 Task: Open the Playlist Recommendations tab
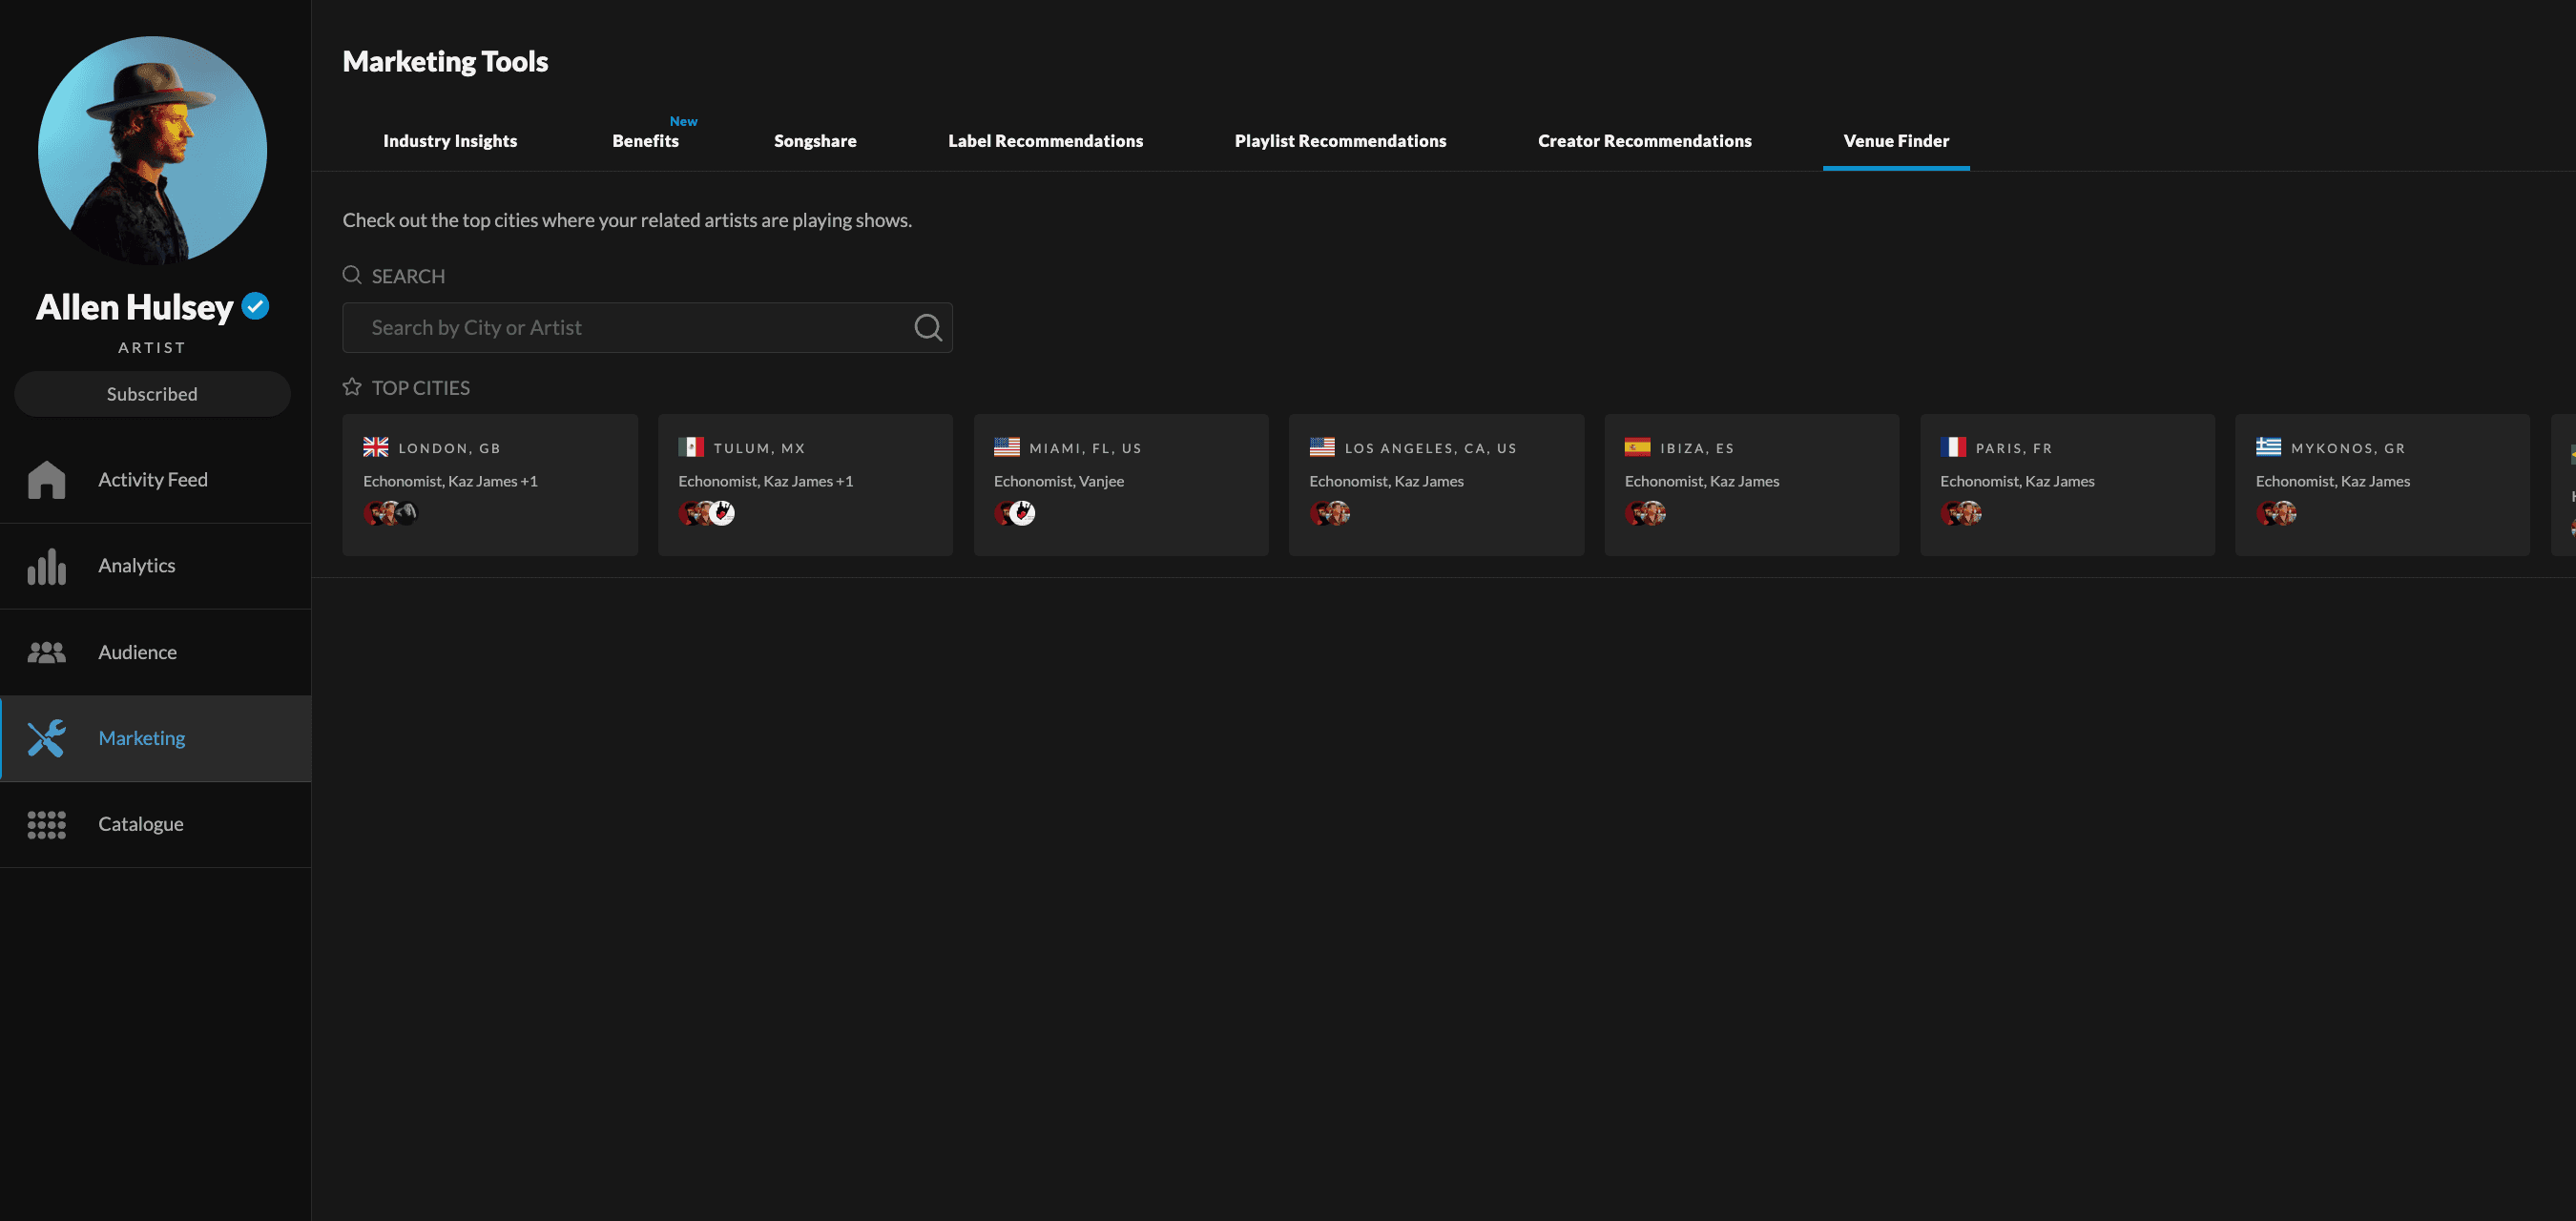click(1340, 141)
